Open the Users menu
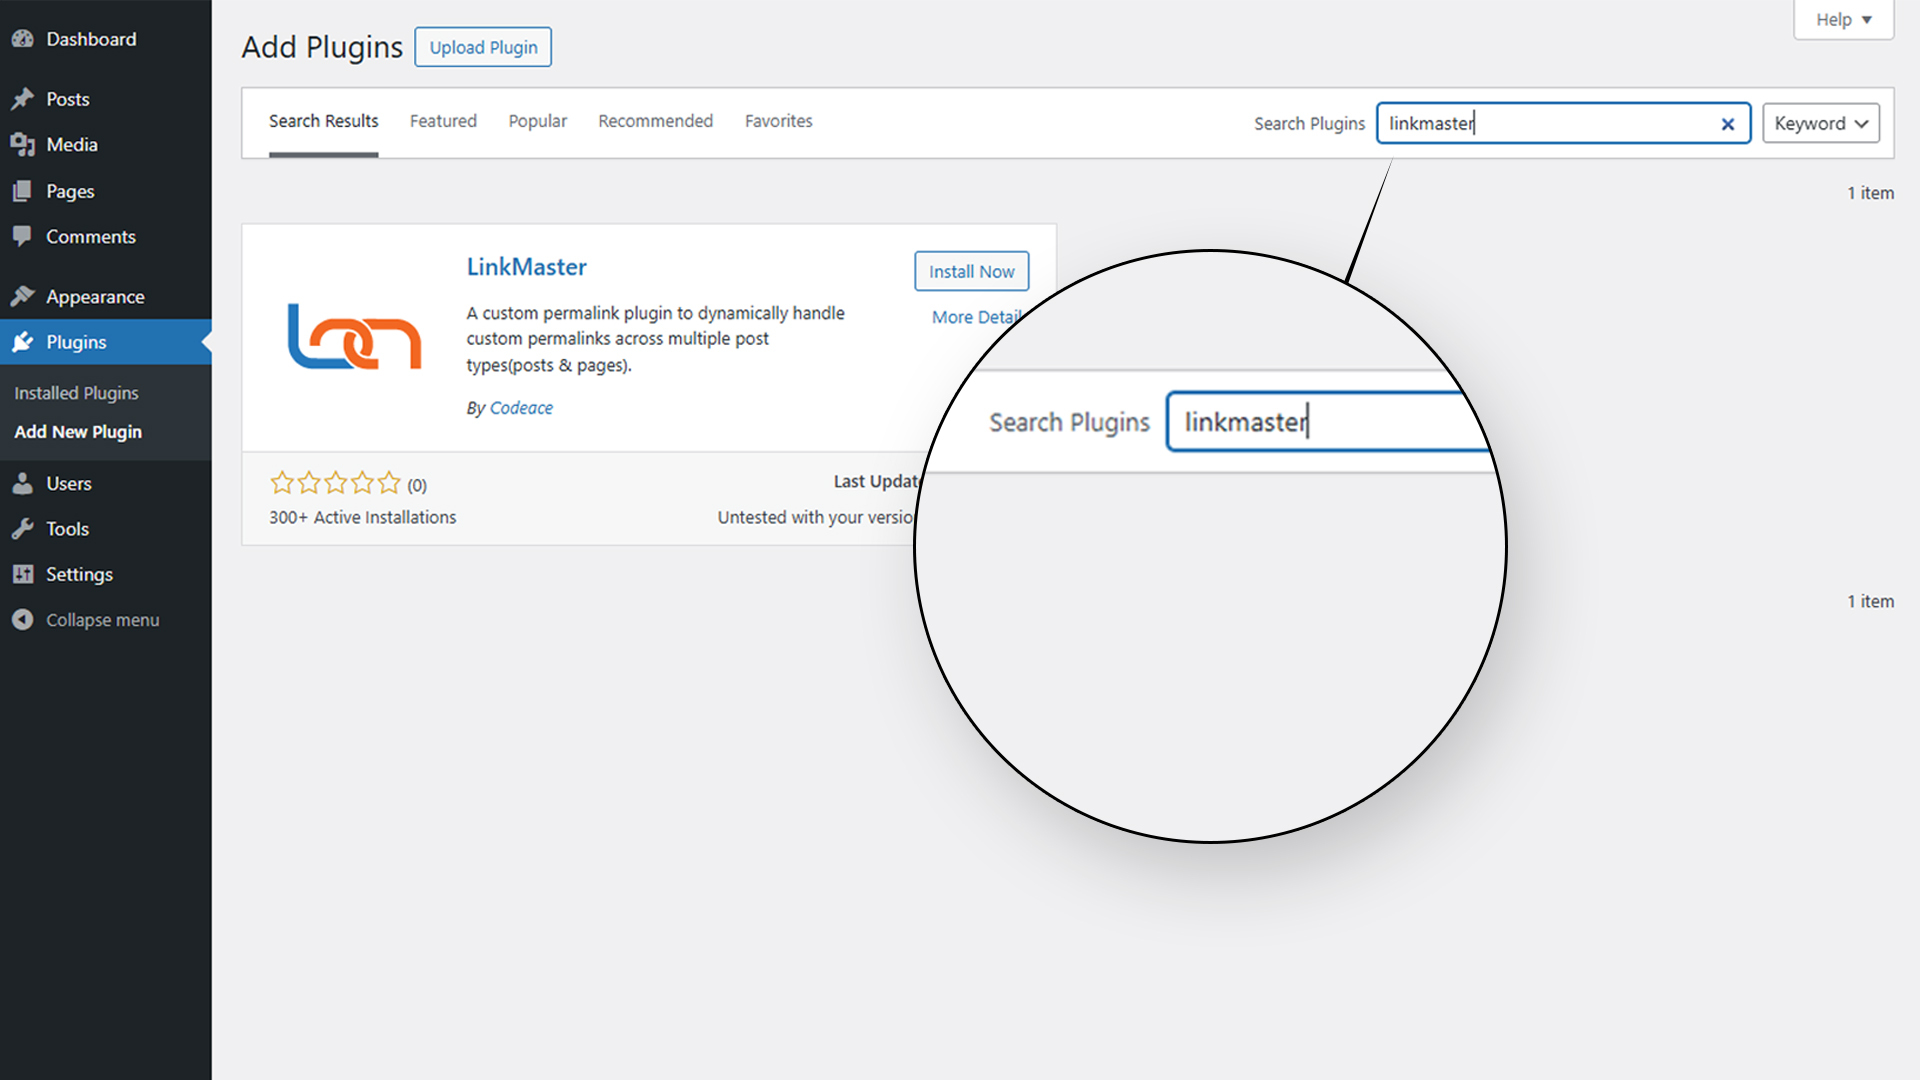 [106, 484]
